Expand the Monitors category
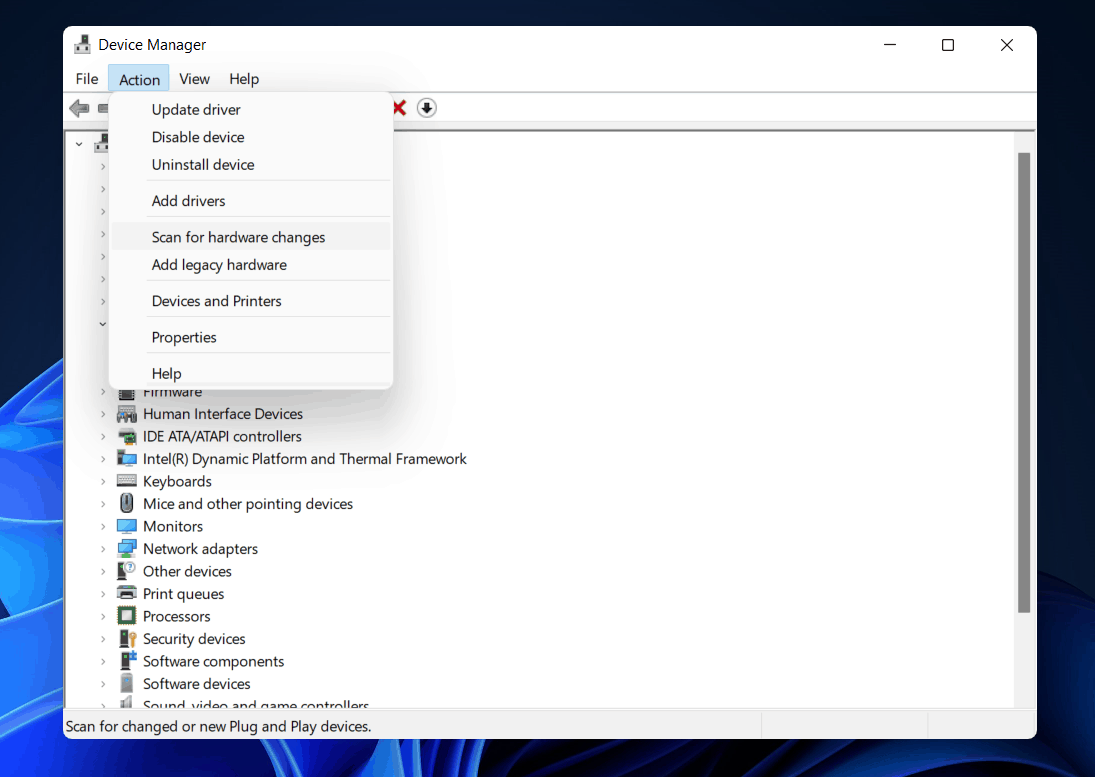Image resolution: width=1095 pixels, height=777 pixels. 103,526
